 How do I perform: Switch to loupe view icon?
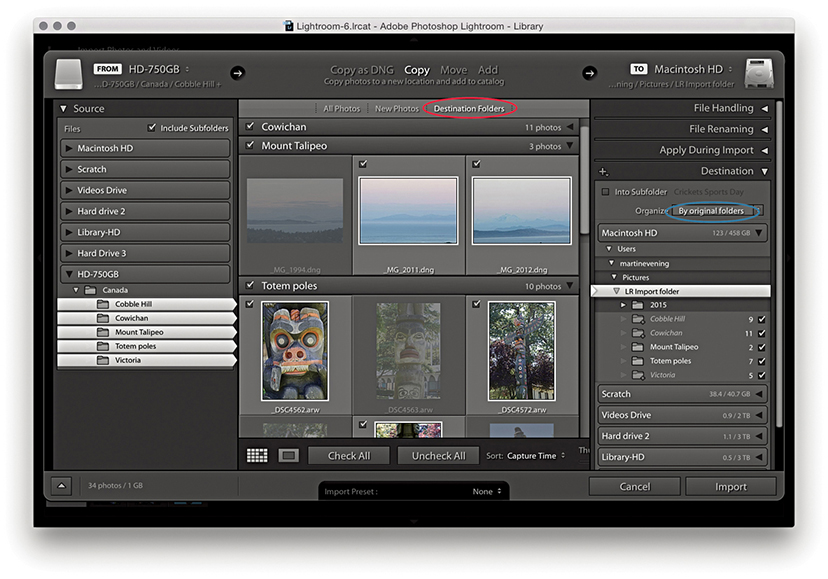pyautogui.click(x=288, y=455)
